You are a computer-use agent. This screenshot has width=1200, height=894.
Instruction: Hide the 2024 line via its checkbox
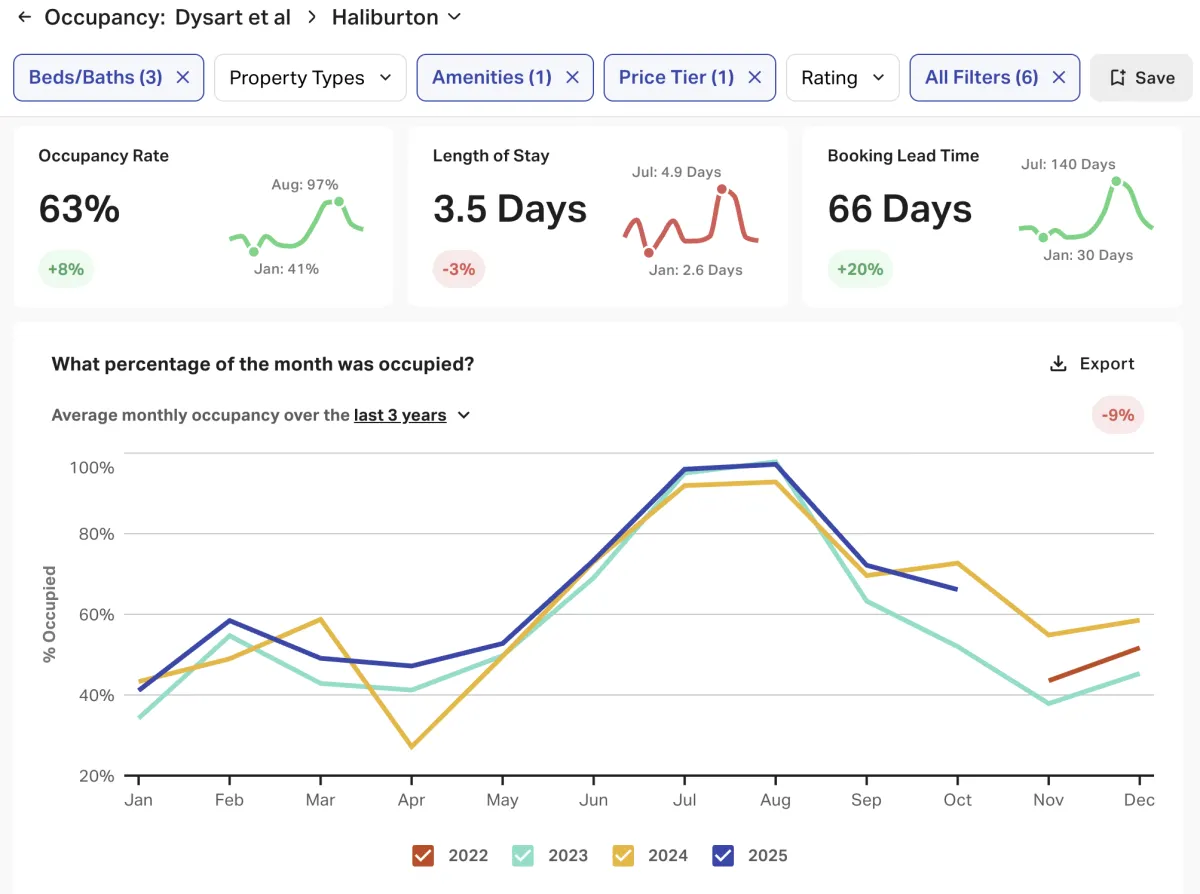623,855
